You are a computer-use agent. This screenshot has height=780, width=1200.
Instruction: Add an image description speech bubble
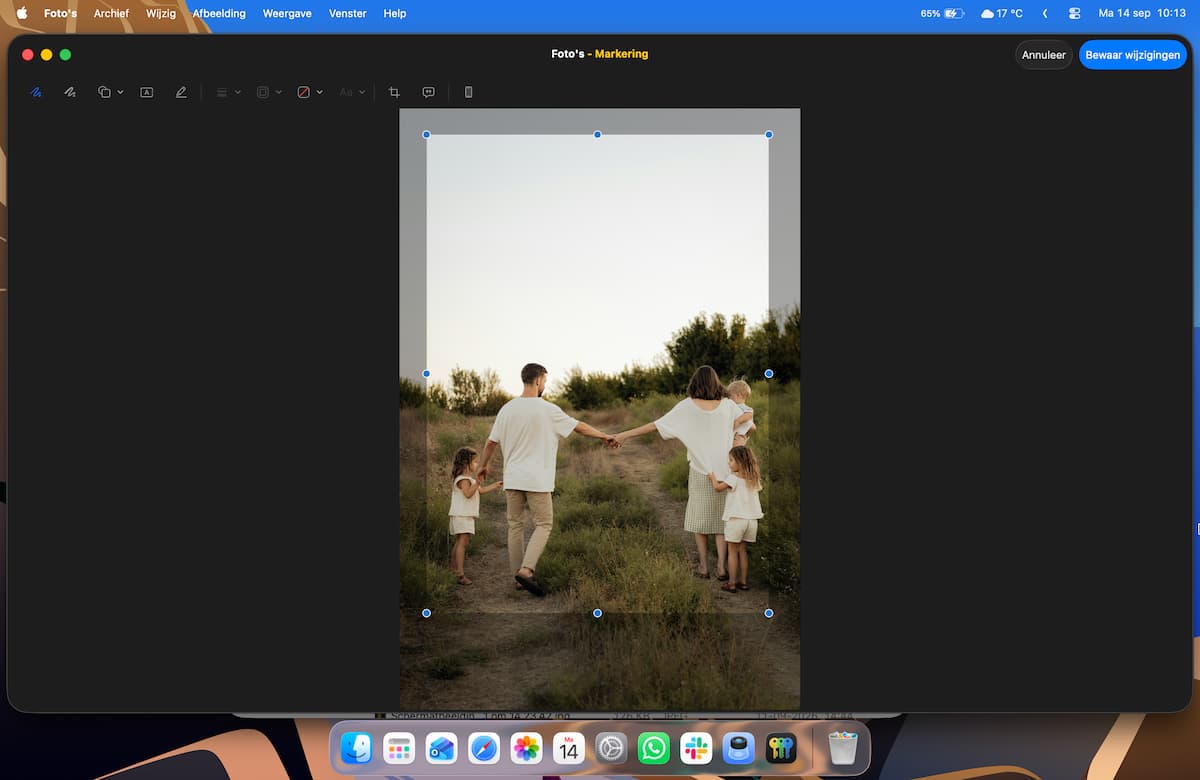click(428, 92)
